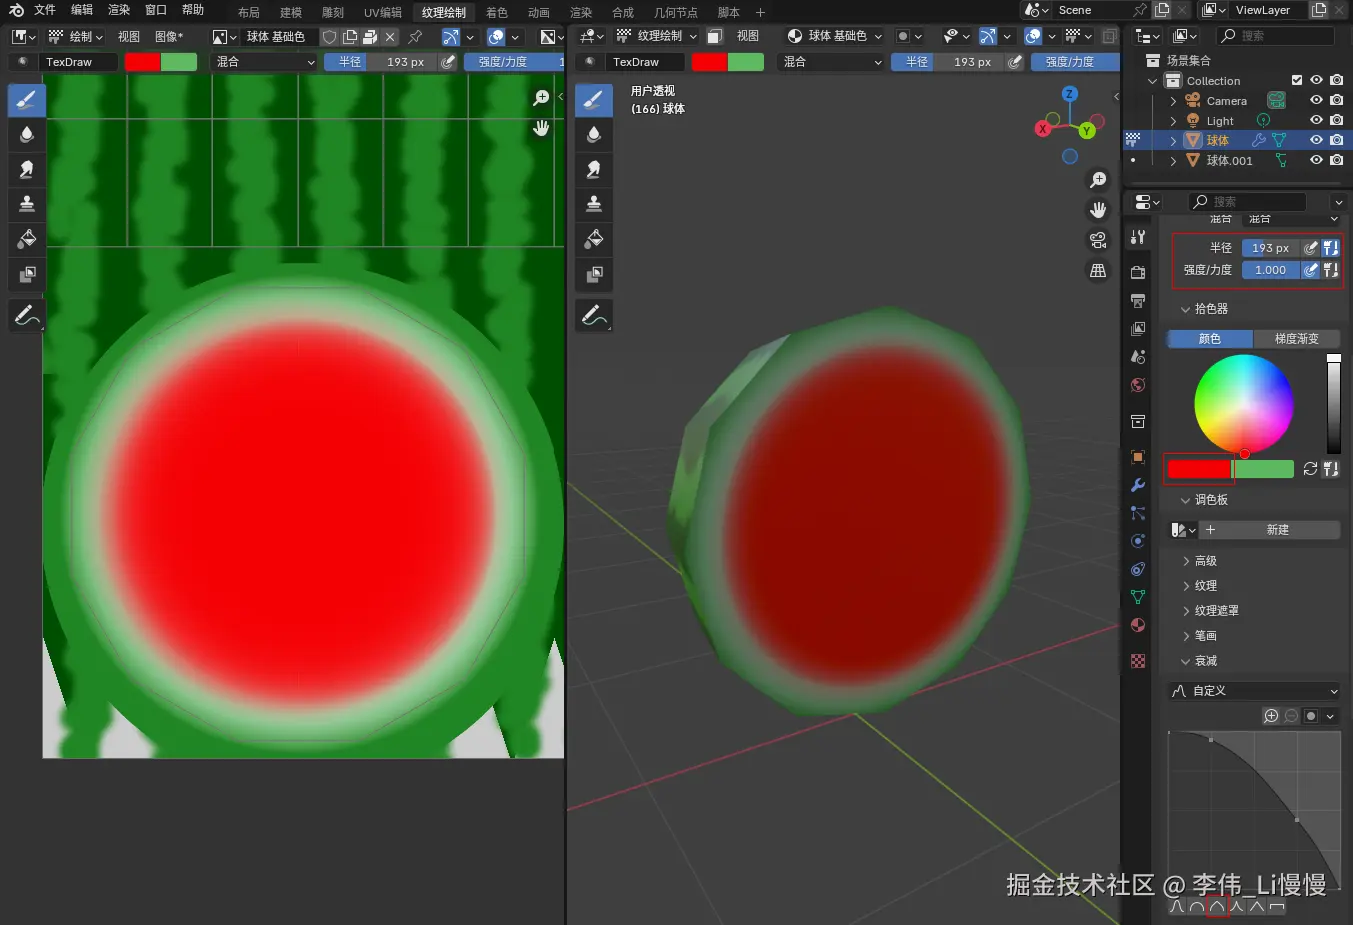The image size is (1353, 925).
Task: Toggle camera view in the 3D viewport
Action: (1098, 240)
